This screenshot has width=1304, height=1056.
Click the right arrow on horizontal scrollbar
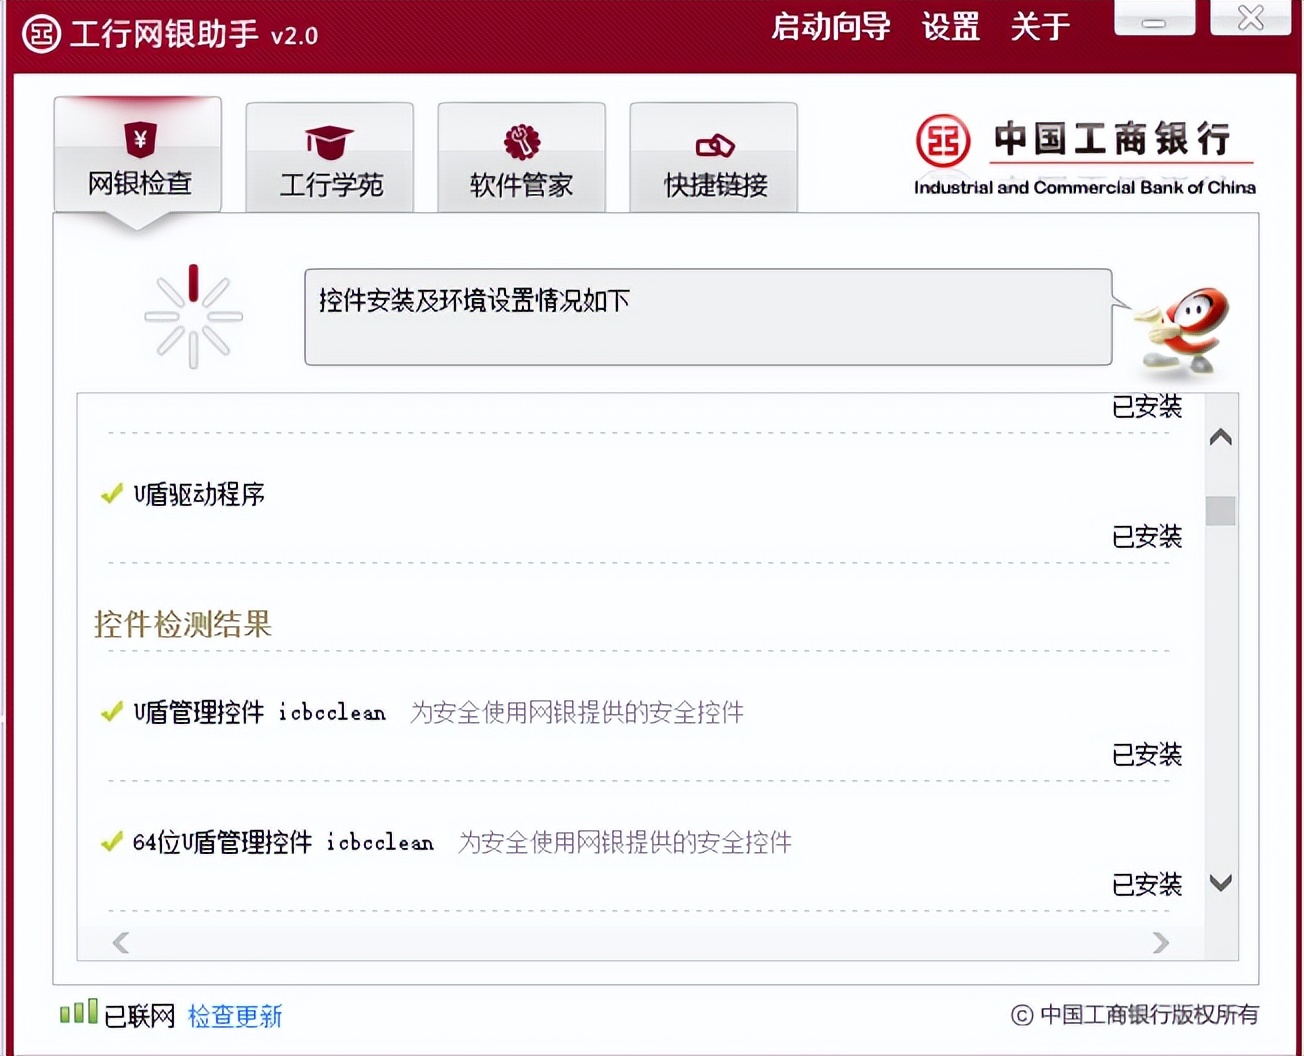coord(1161,943)
